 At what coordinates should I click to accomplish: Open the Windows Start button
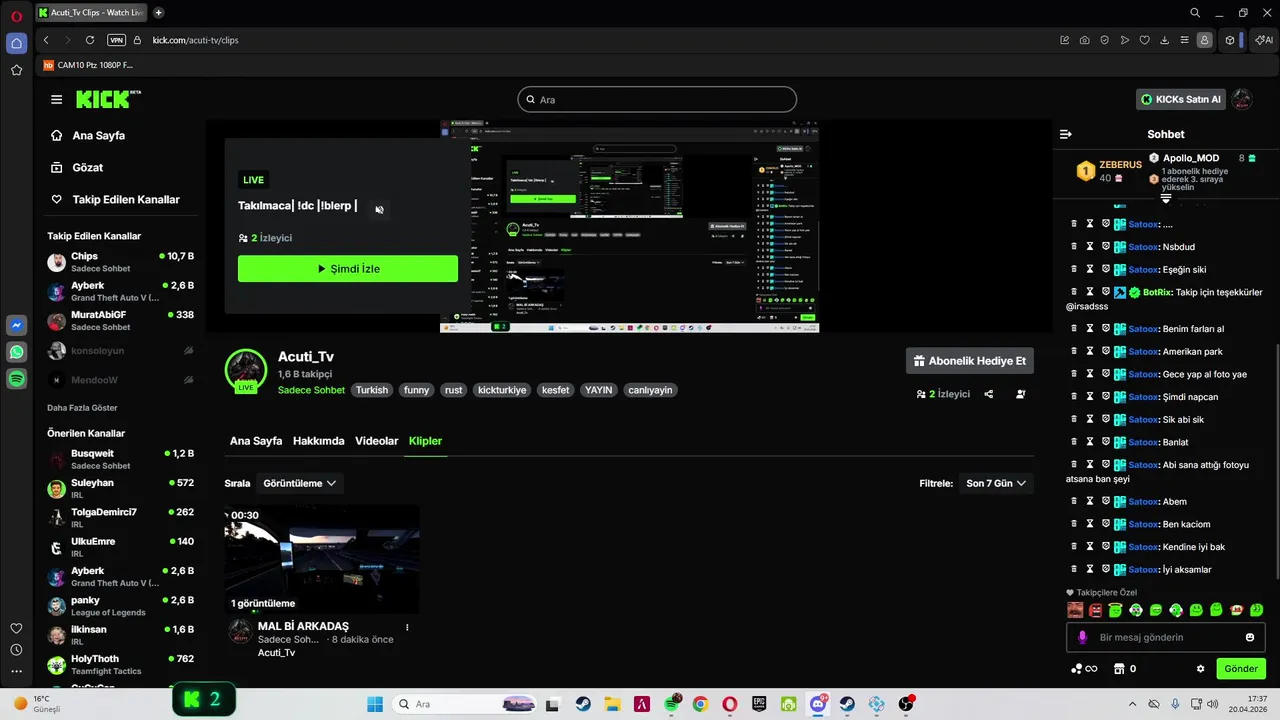(375, 704)
